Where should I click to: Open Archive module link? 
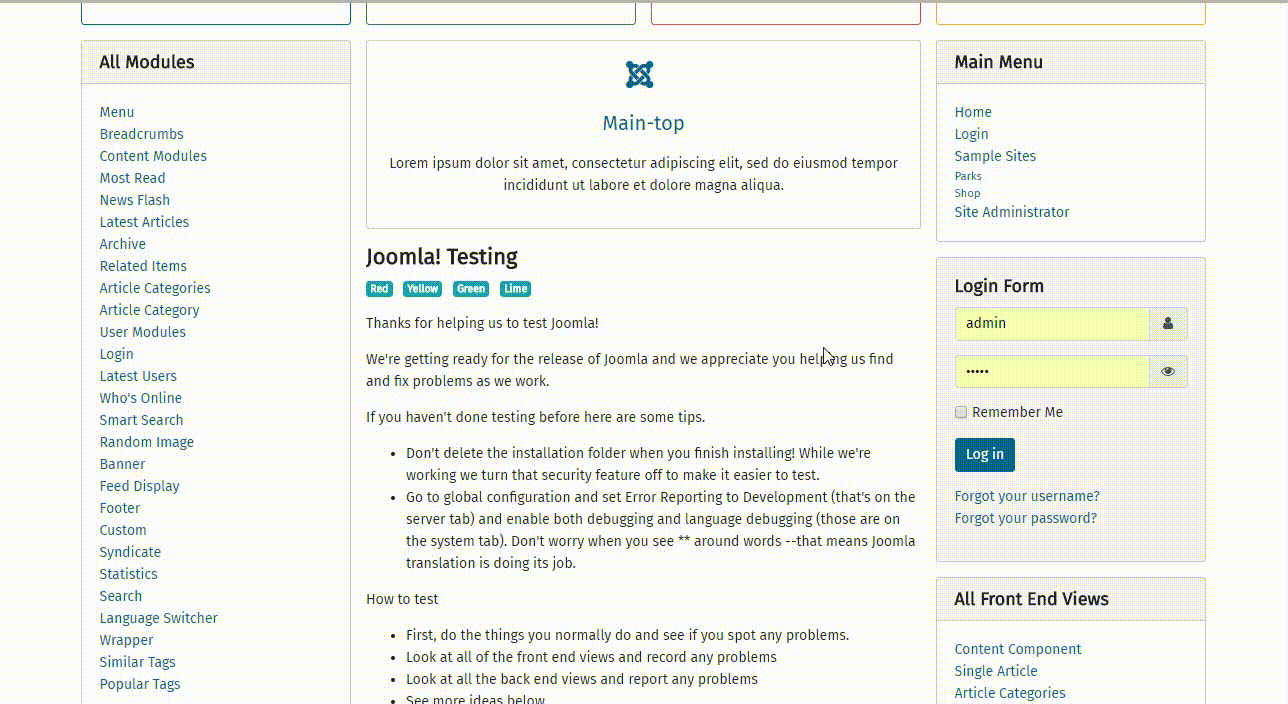coord(123,244)
